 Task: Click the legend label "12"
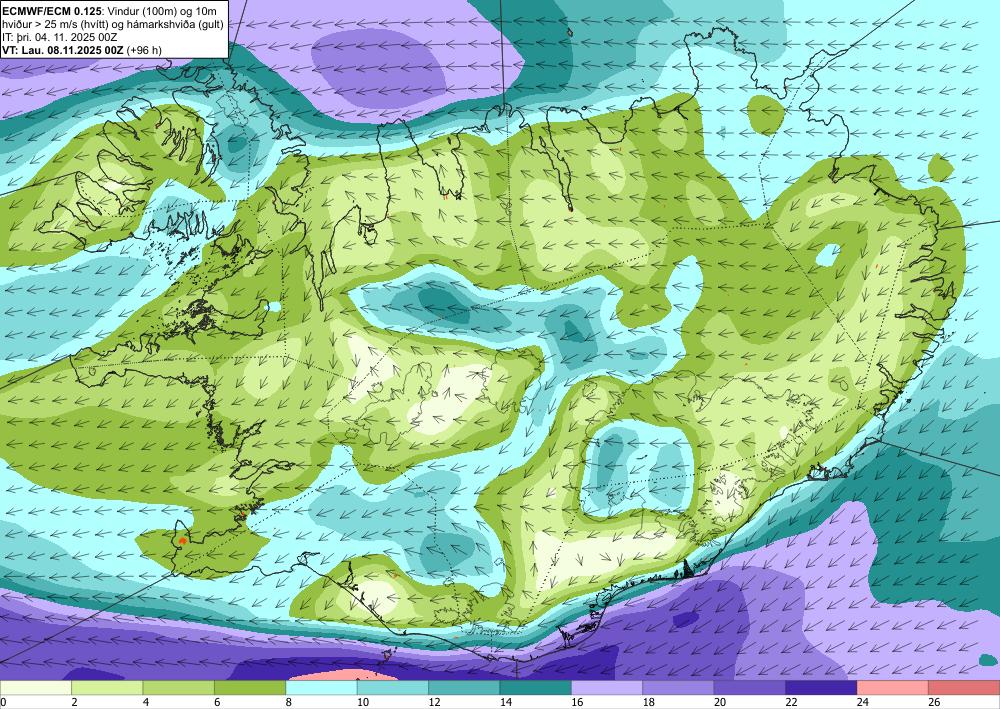[434, 702]
